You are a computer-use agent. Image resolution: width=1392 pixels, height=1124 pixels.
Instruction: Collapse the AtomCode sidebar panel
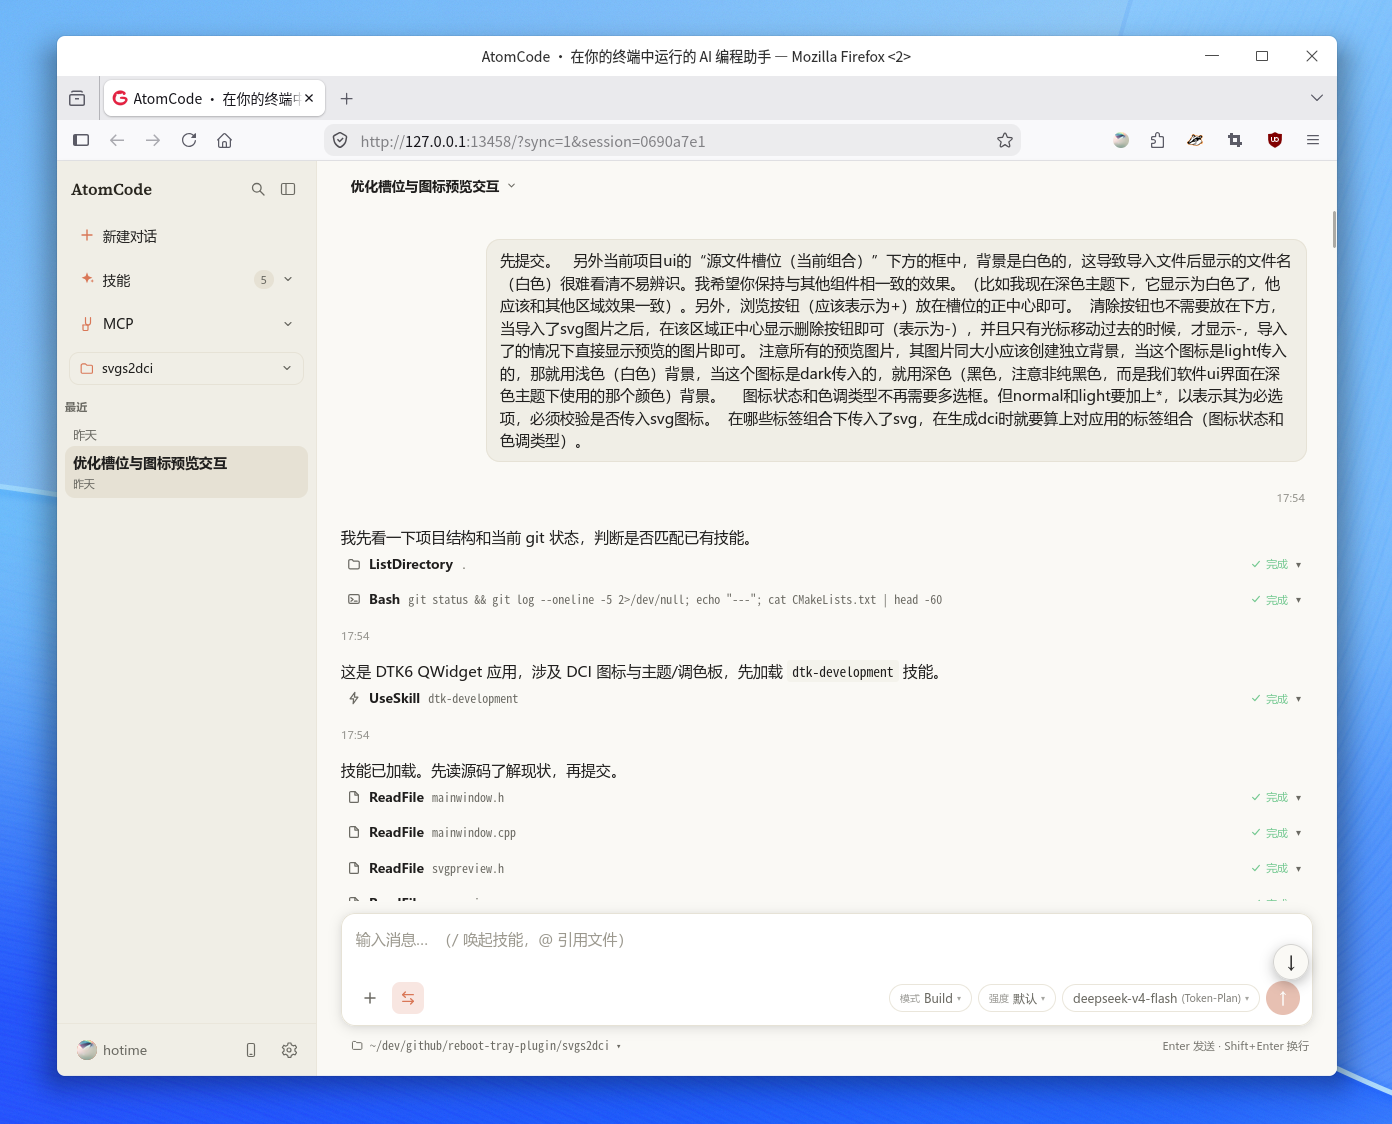point(288,189)
